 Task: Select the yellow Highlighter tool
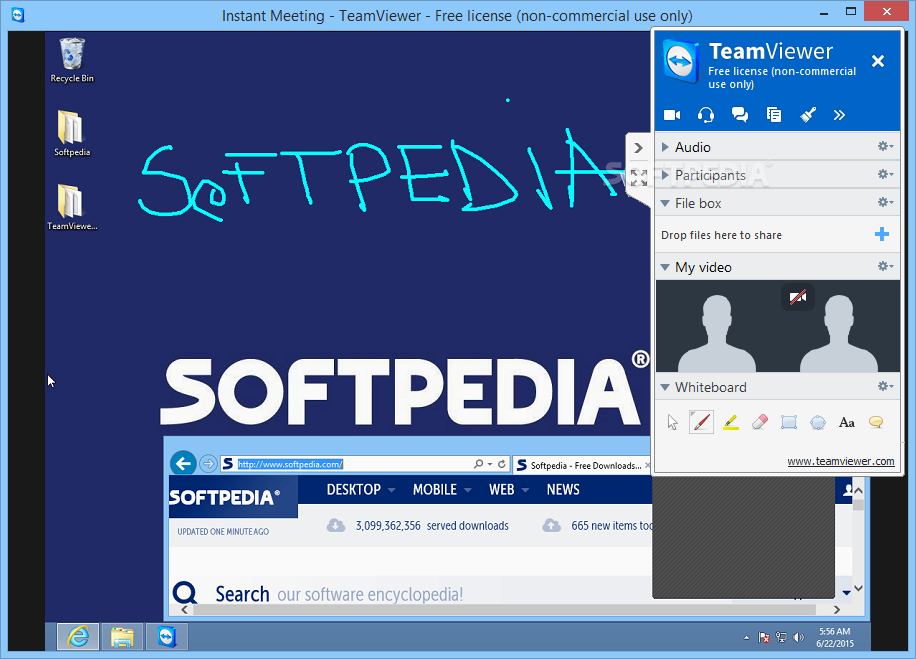click(731, 422)
